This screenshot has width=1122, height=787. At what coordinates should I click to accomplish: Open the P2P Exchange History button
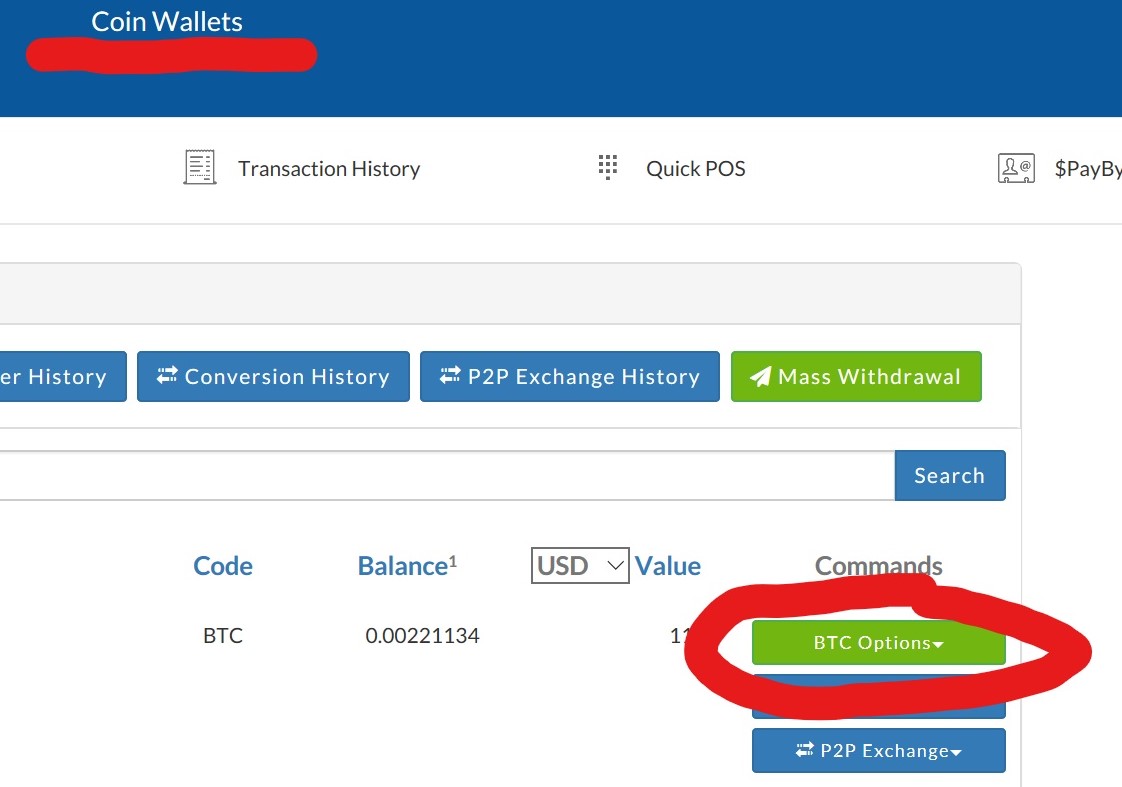[570, 376]
